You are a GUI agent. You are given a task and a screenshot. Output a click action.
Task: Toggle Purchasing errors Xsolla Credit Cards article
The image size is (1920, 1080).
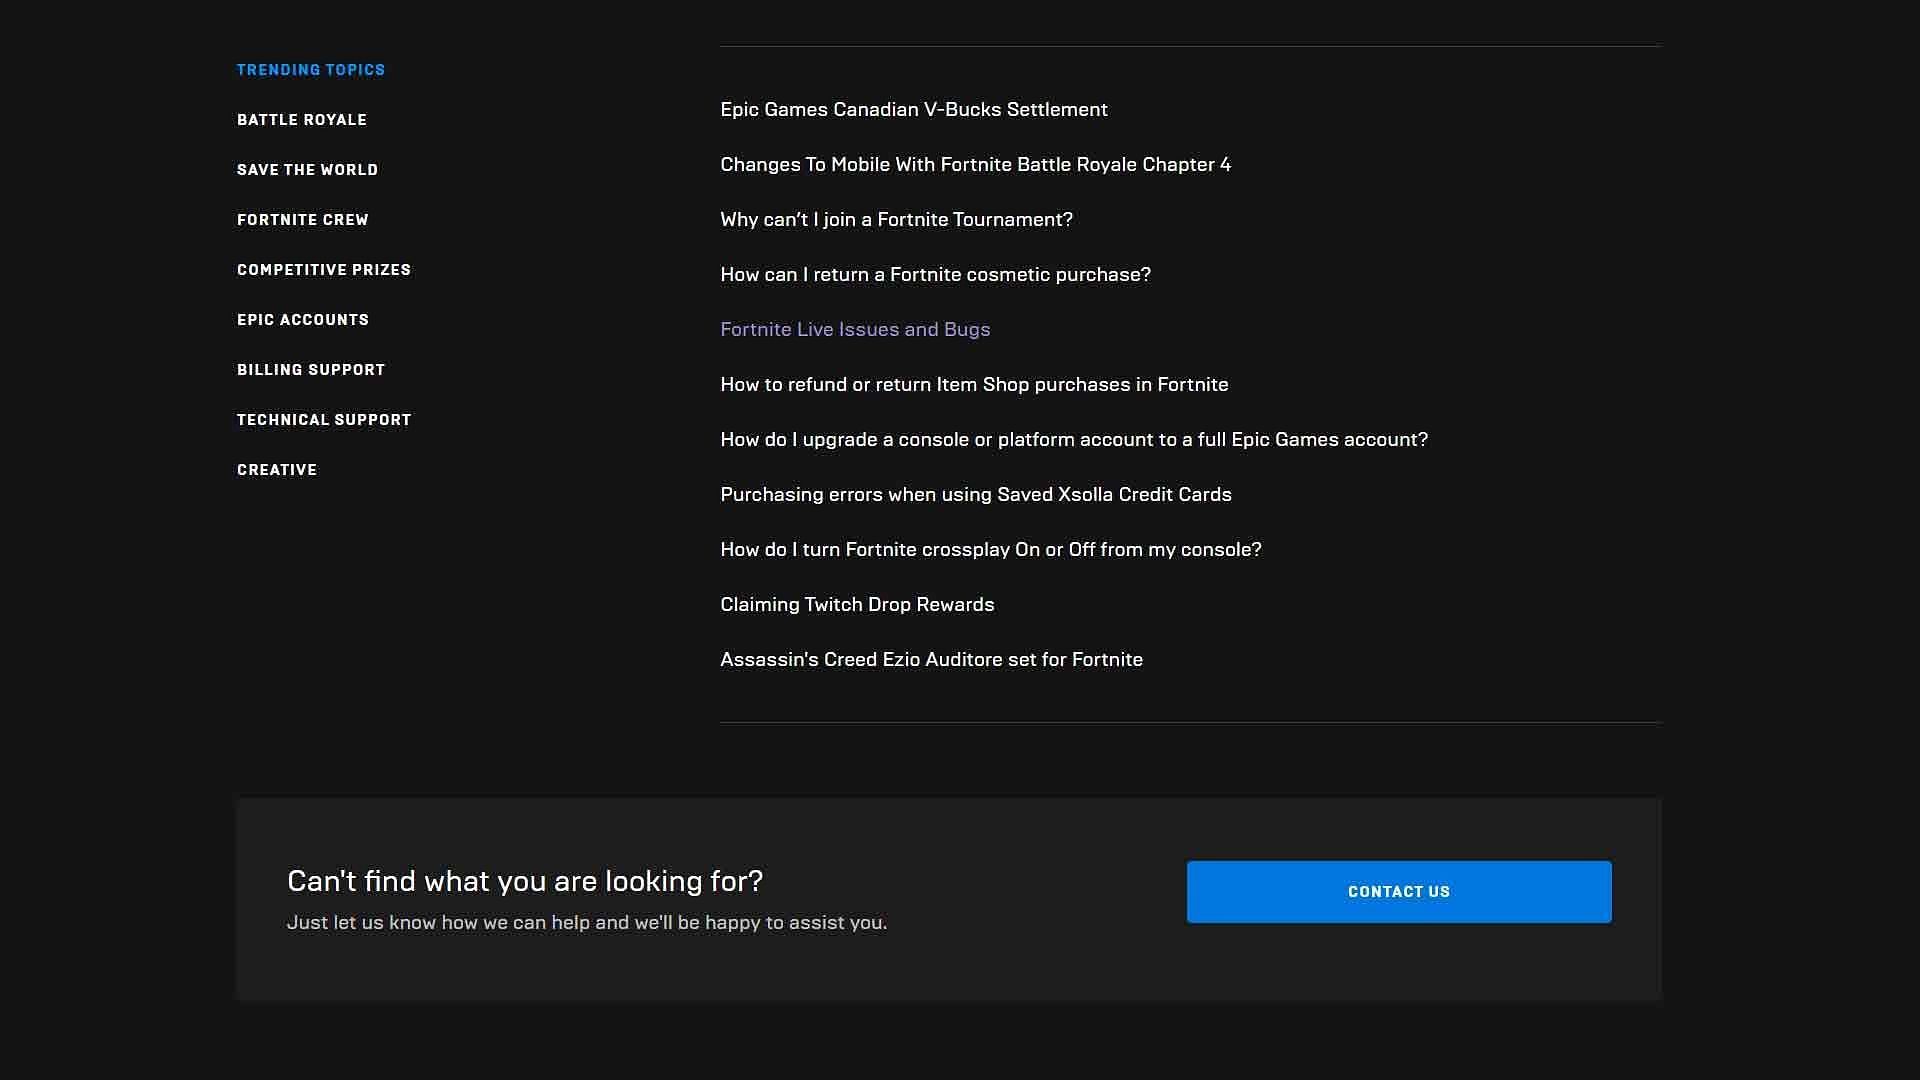(x=976, y=495)
